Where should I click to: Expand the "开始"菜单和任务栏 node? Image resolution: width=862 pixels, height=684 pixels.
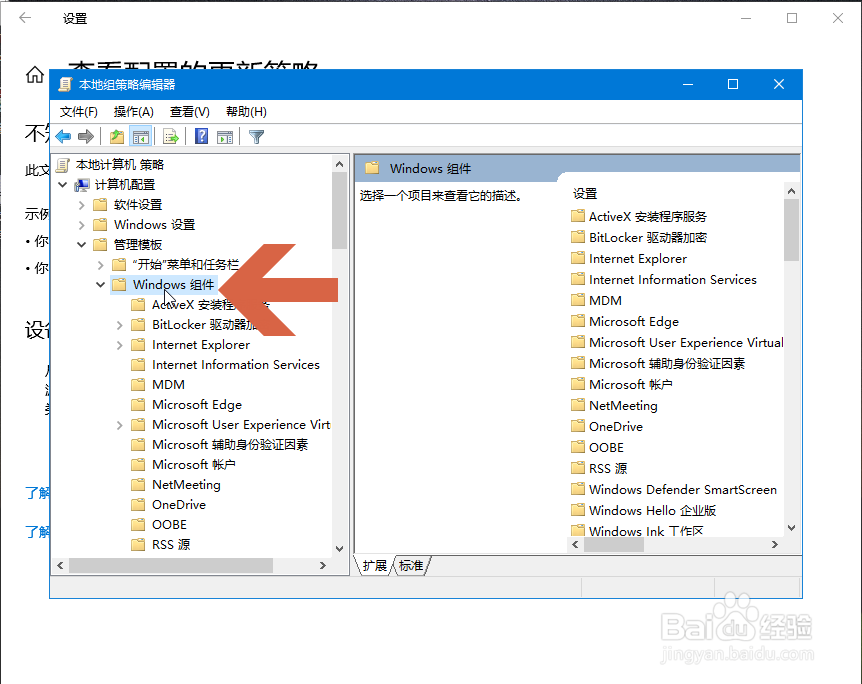(x=100, y=265)
